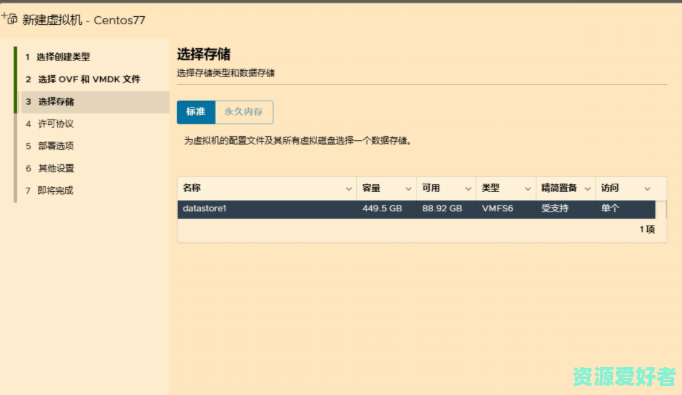Open step 4 许可协议

[50, 124]
